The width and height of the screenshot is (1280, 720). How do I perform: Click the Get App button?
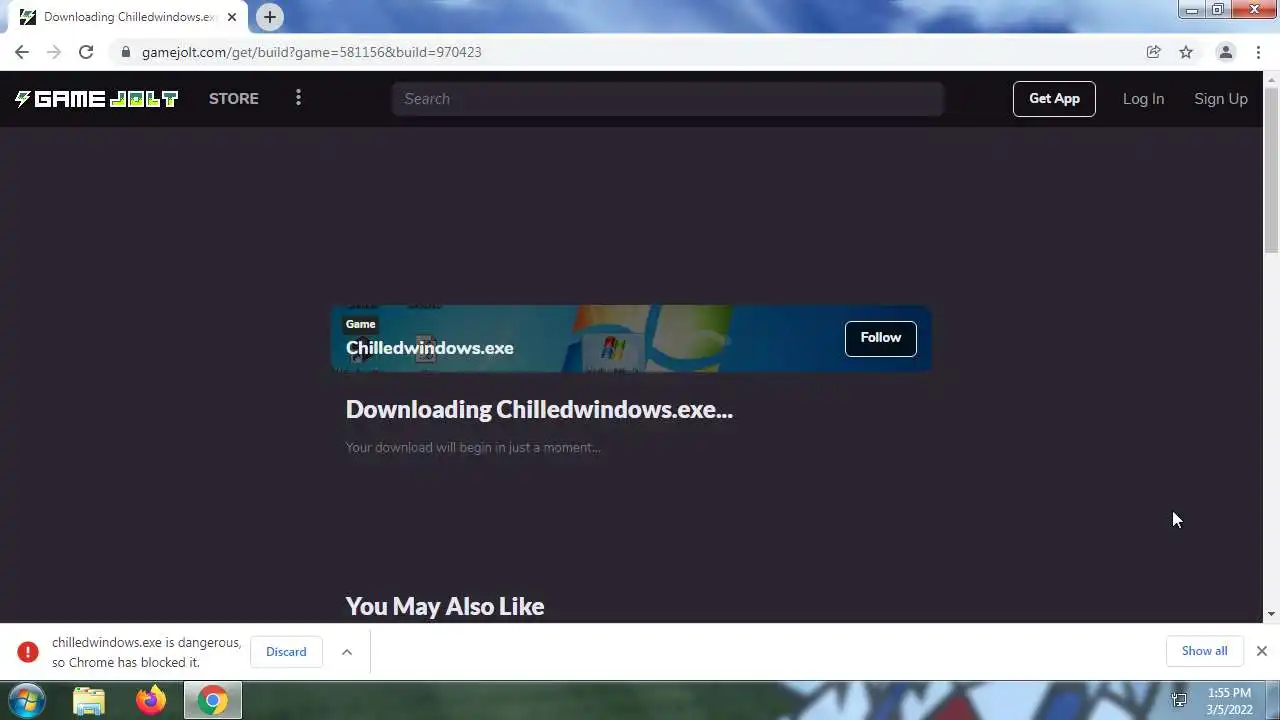point(1054,98)
